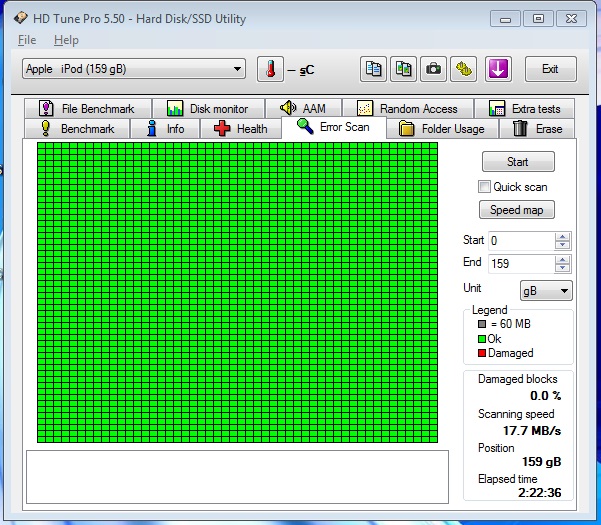
Task: Open the Help menu
Action: pyautogui.click(x=66, y=40)
